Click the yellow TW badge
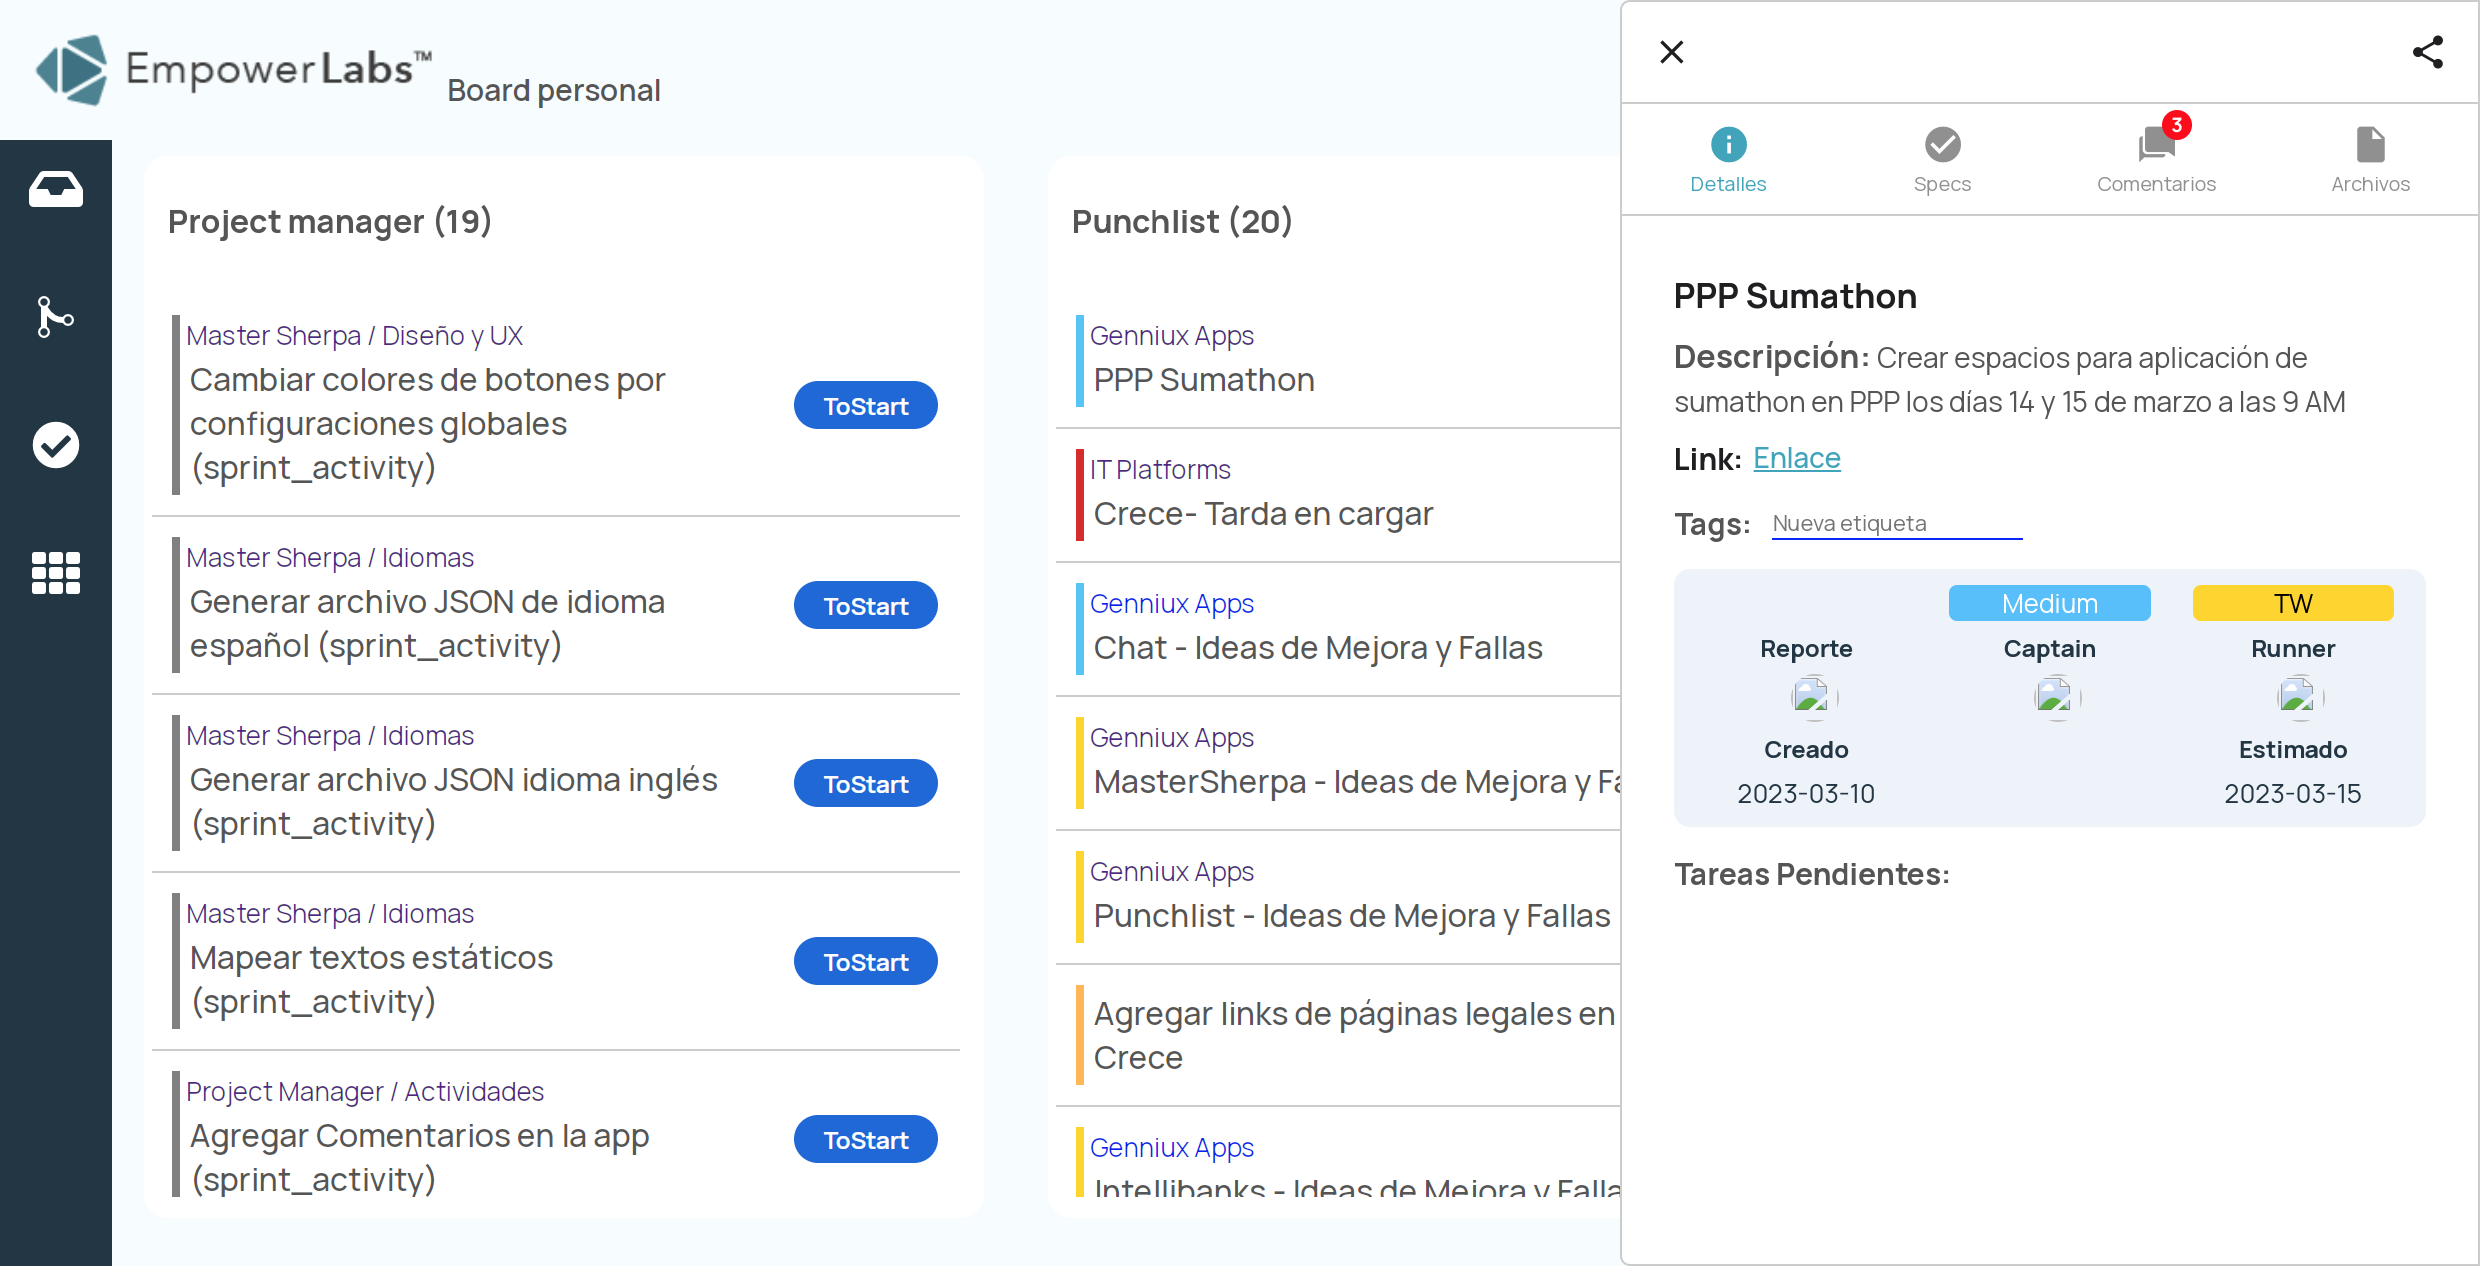 pyautogui.click(x=2293, y=603)
